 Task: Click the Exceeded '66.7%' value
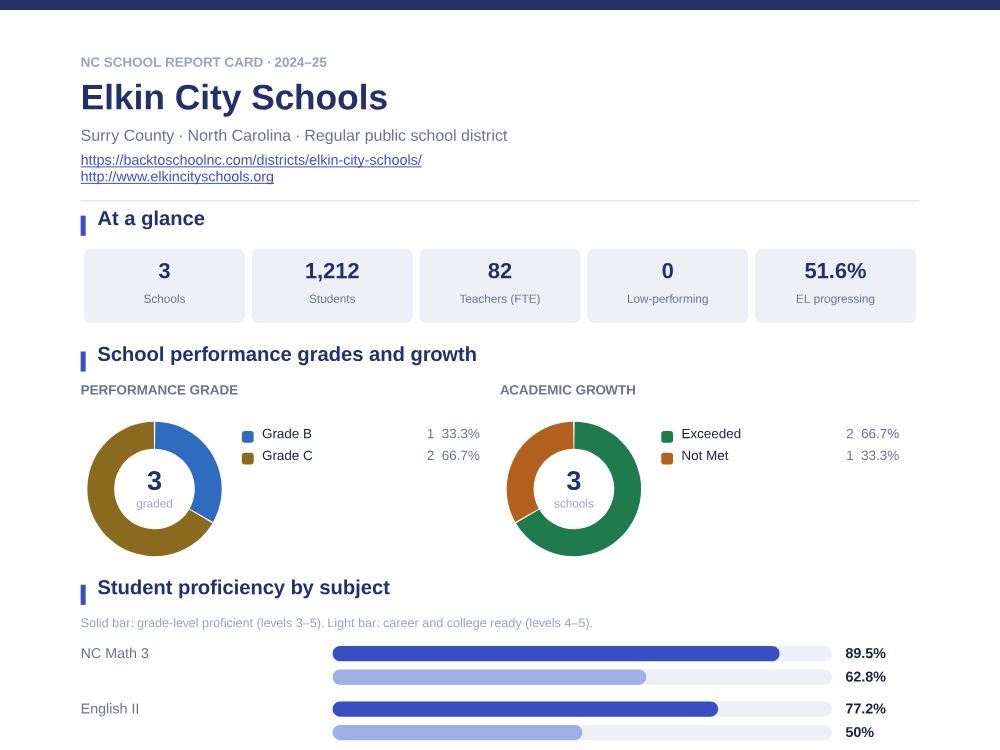pyautogui.click(x=880, y=434)
